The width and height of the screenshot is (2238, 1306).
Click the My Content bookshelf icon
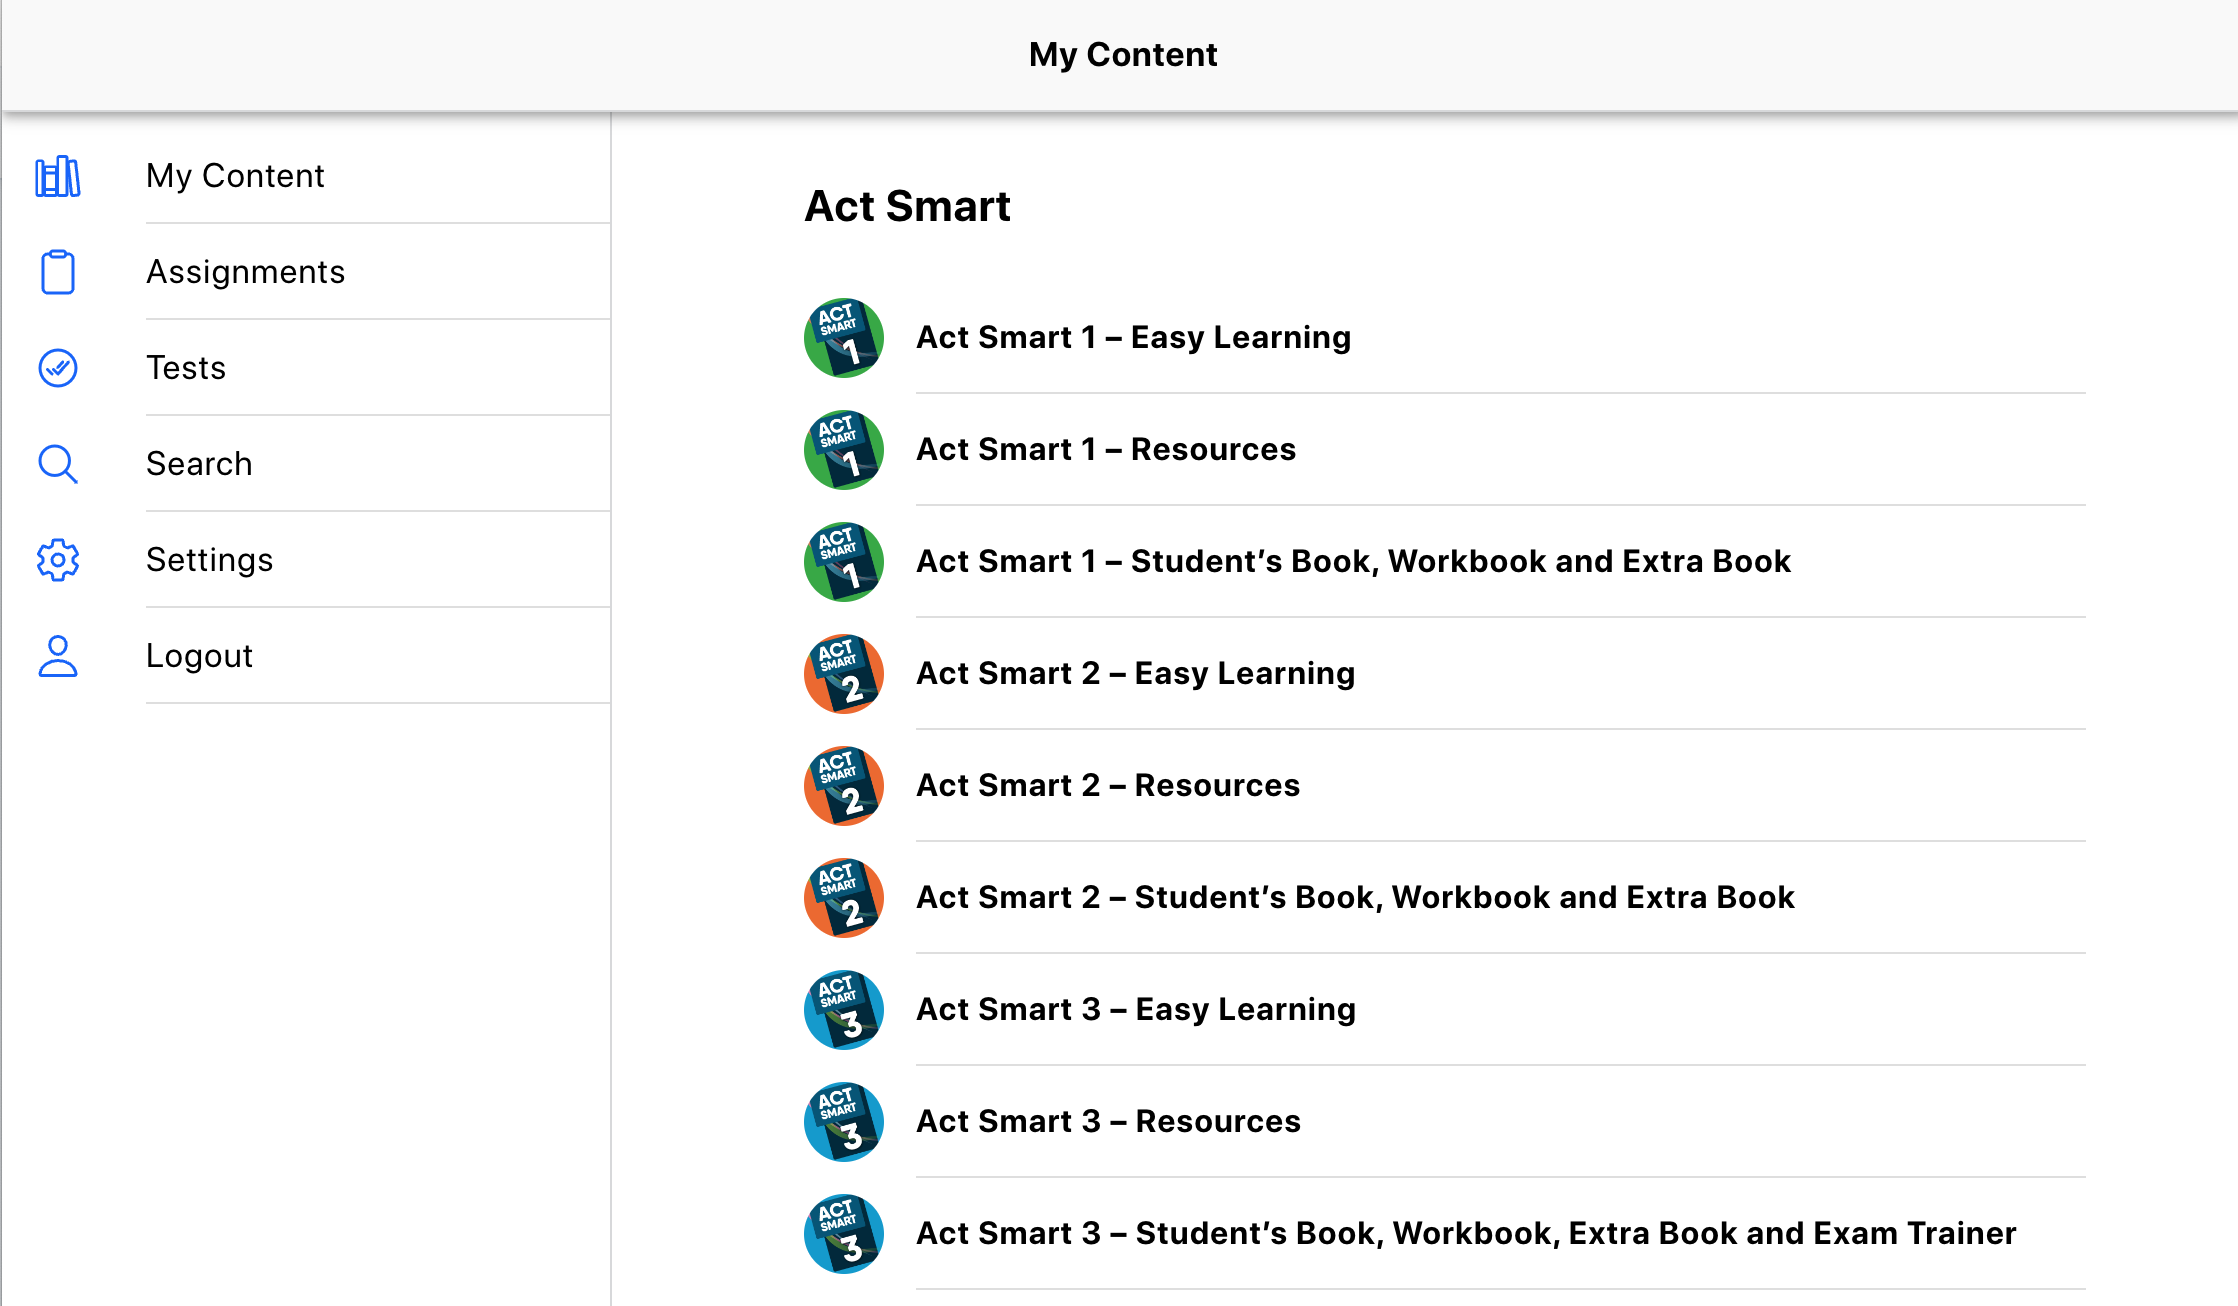pyautogui.click(x=58, y=177)
